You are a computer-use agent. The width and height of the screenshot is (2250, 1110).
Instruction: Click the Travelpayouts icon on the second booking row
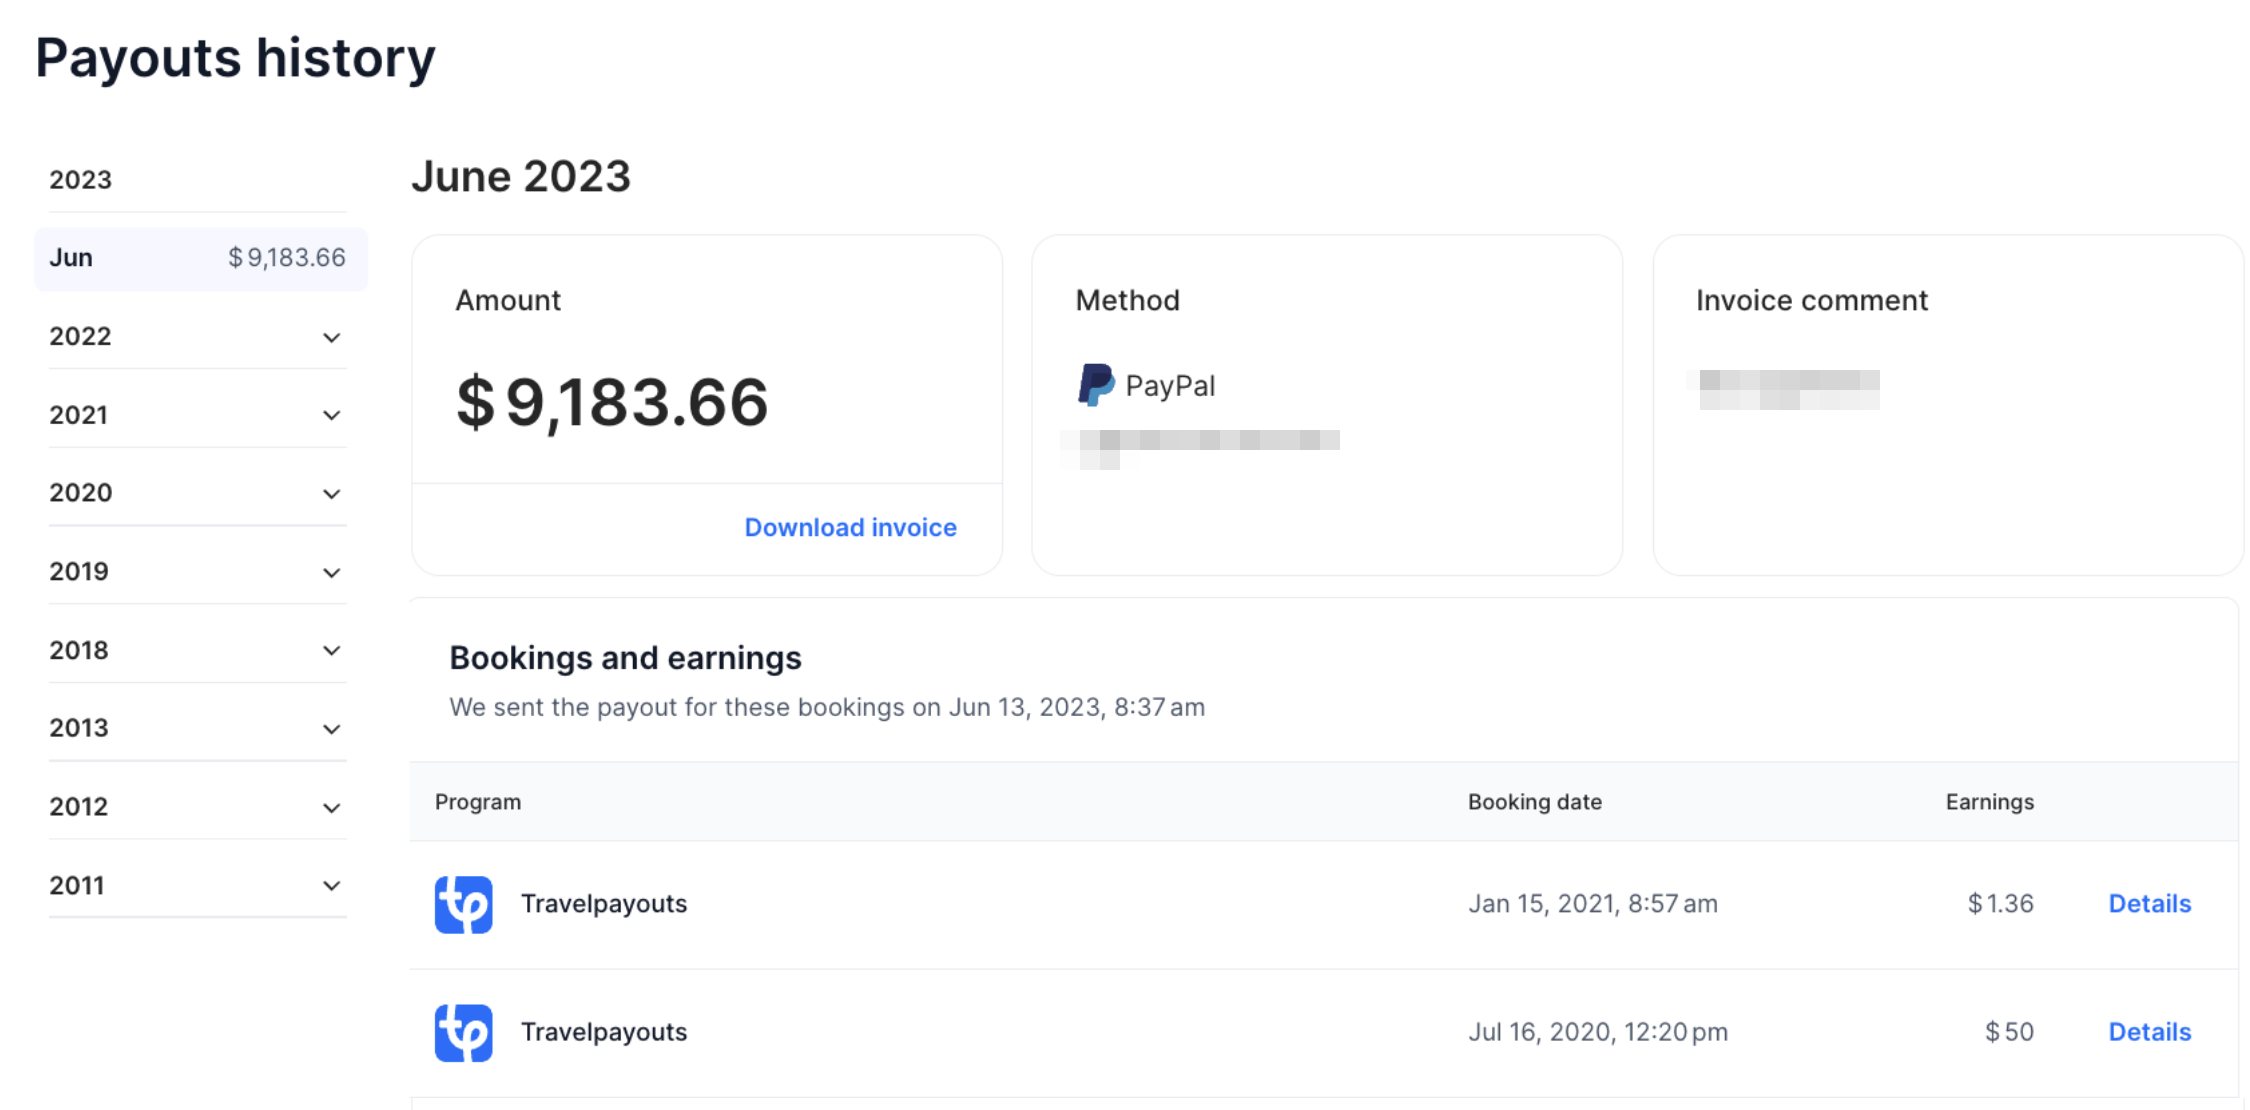[x=463, y=1031]
